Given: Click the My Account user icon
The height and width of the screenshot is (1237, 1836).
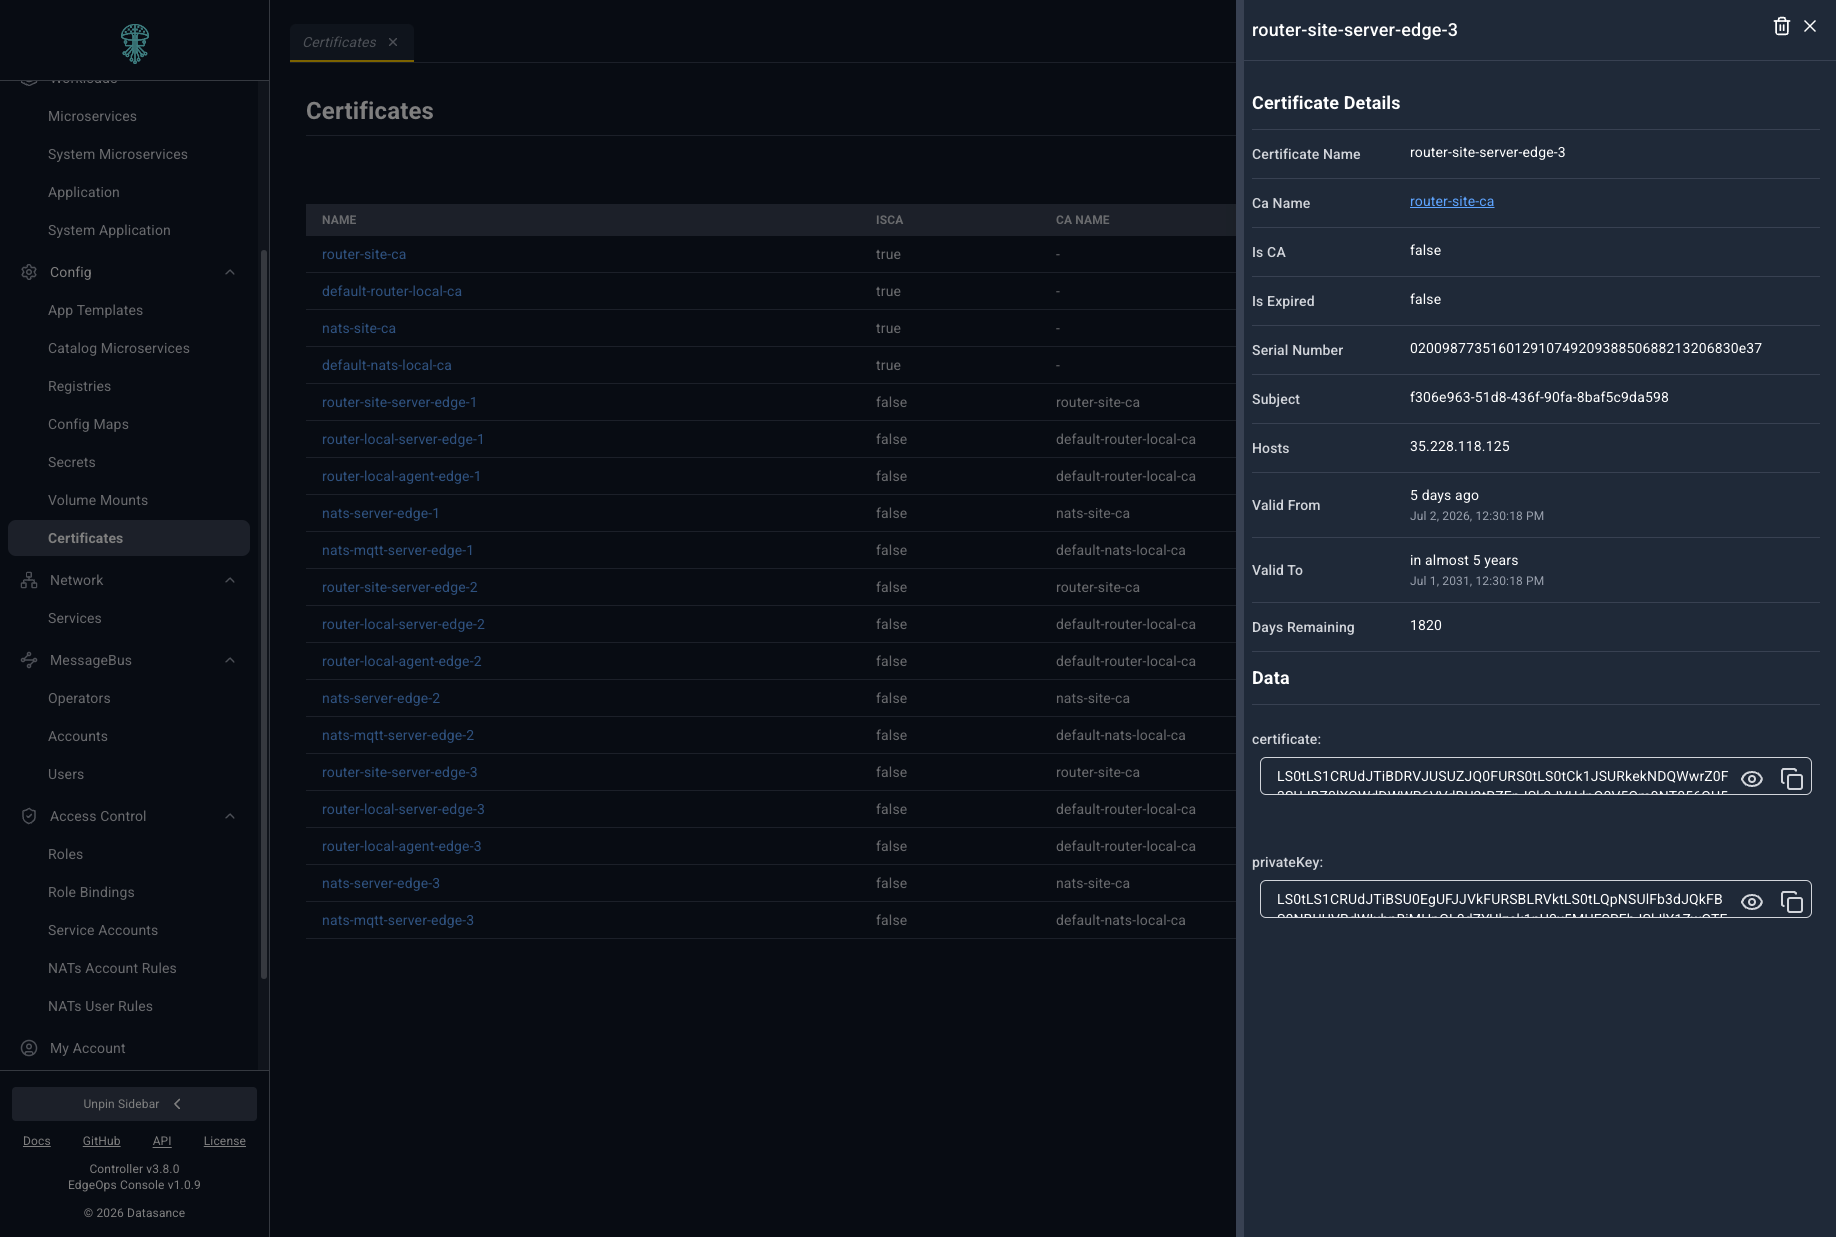Looking at the screenshot, I should pos(29,1048).
